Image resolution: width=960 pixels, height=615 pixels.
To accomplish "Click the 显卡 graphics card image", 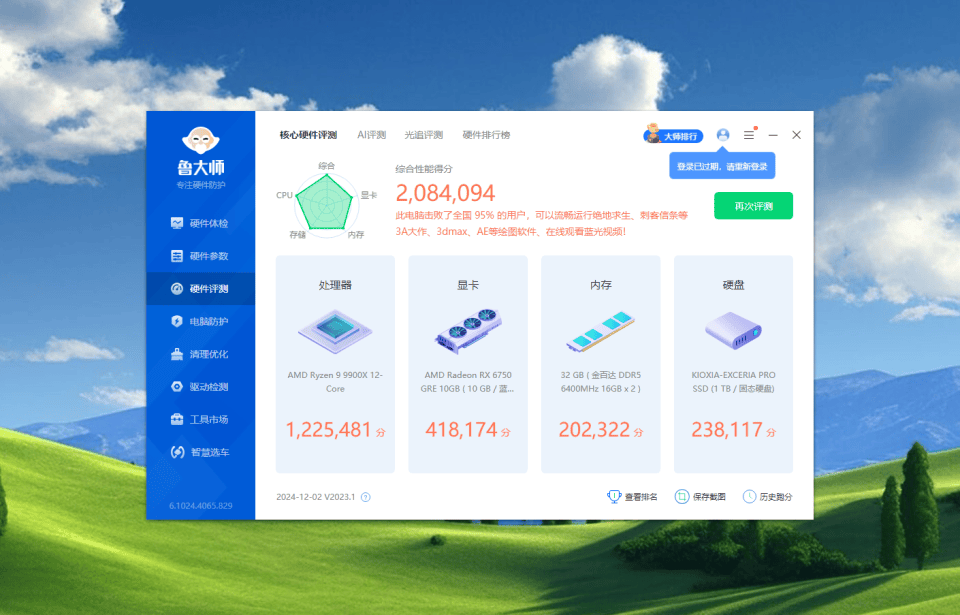I will [468, 329].
